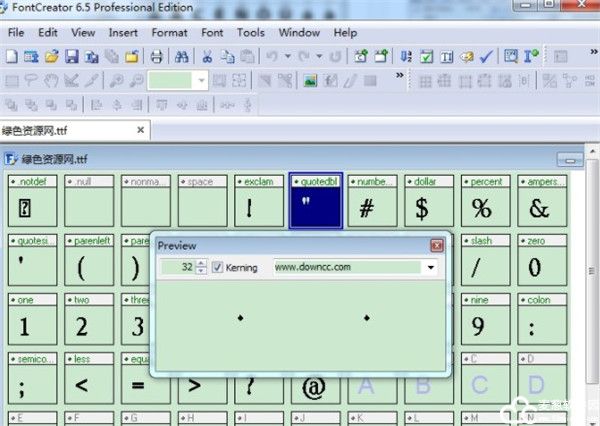This screenshot has width=600, height=426.
Task: Click the Import image icon
Action: [x=310, y=81]
